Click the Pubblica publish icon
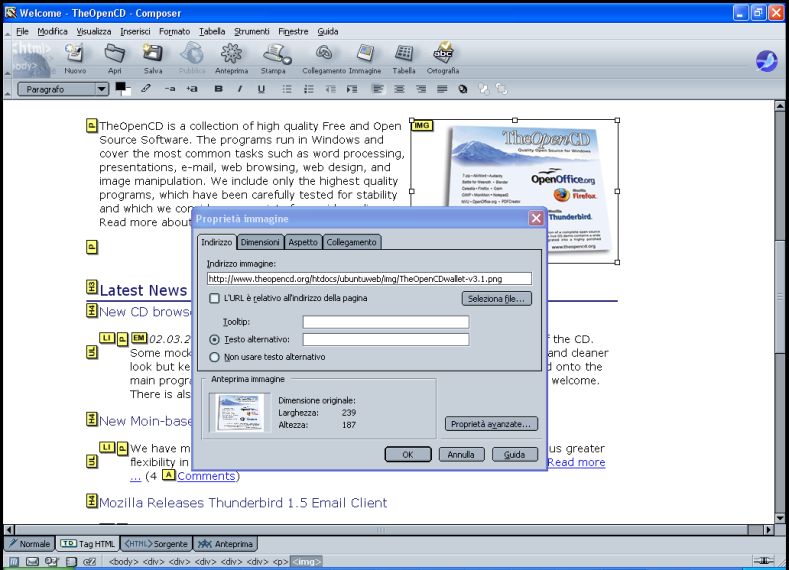 [192, 58]
